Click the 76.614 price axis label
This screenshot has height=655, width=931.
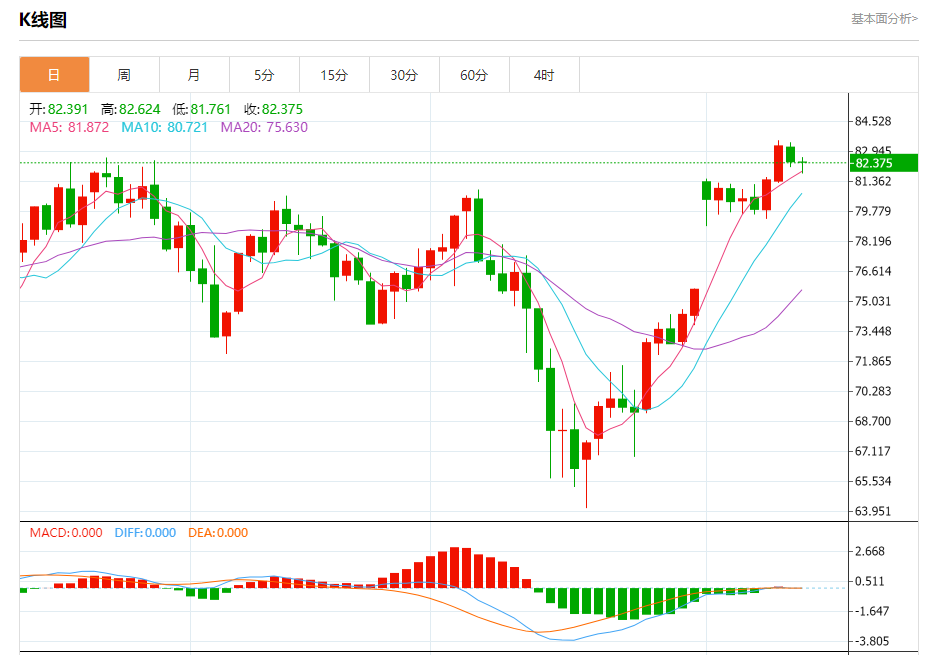[873, 271]
